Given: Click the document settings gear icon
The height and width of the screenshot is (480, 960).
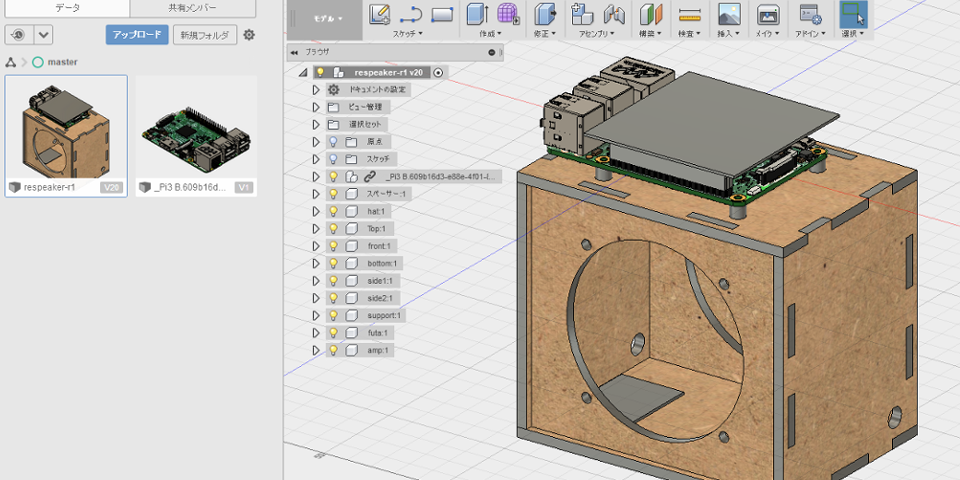Looking at the screenshot, I should pos(334,90).
